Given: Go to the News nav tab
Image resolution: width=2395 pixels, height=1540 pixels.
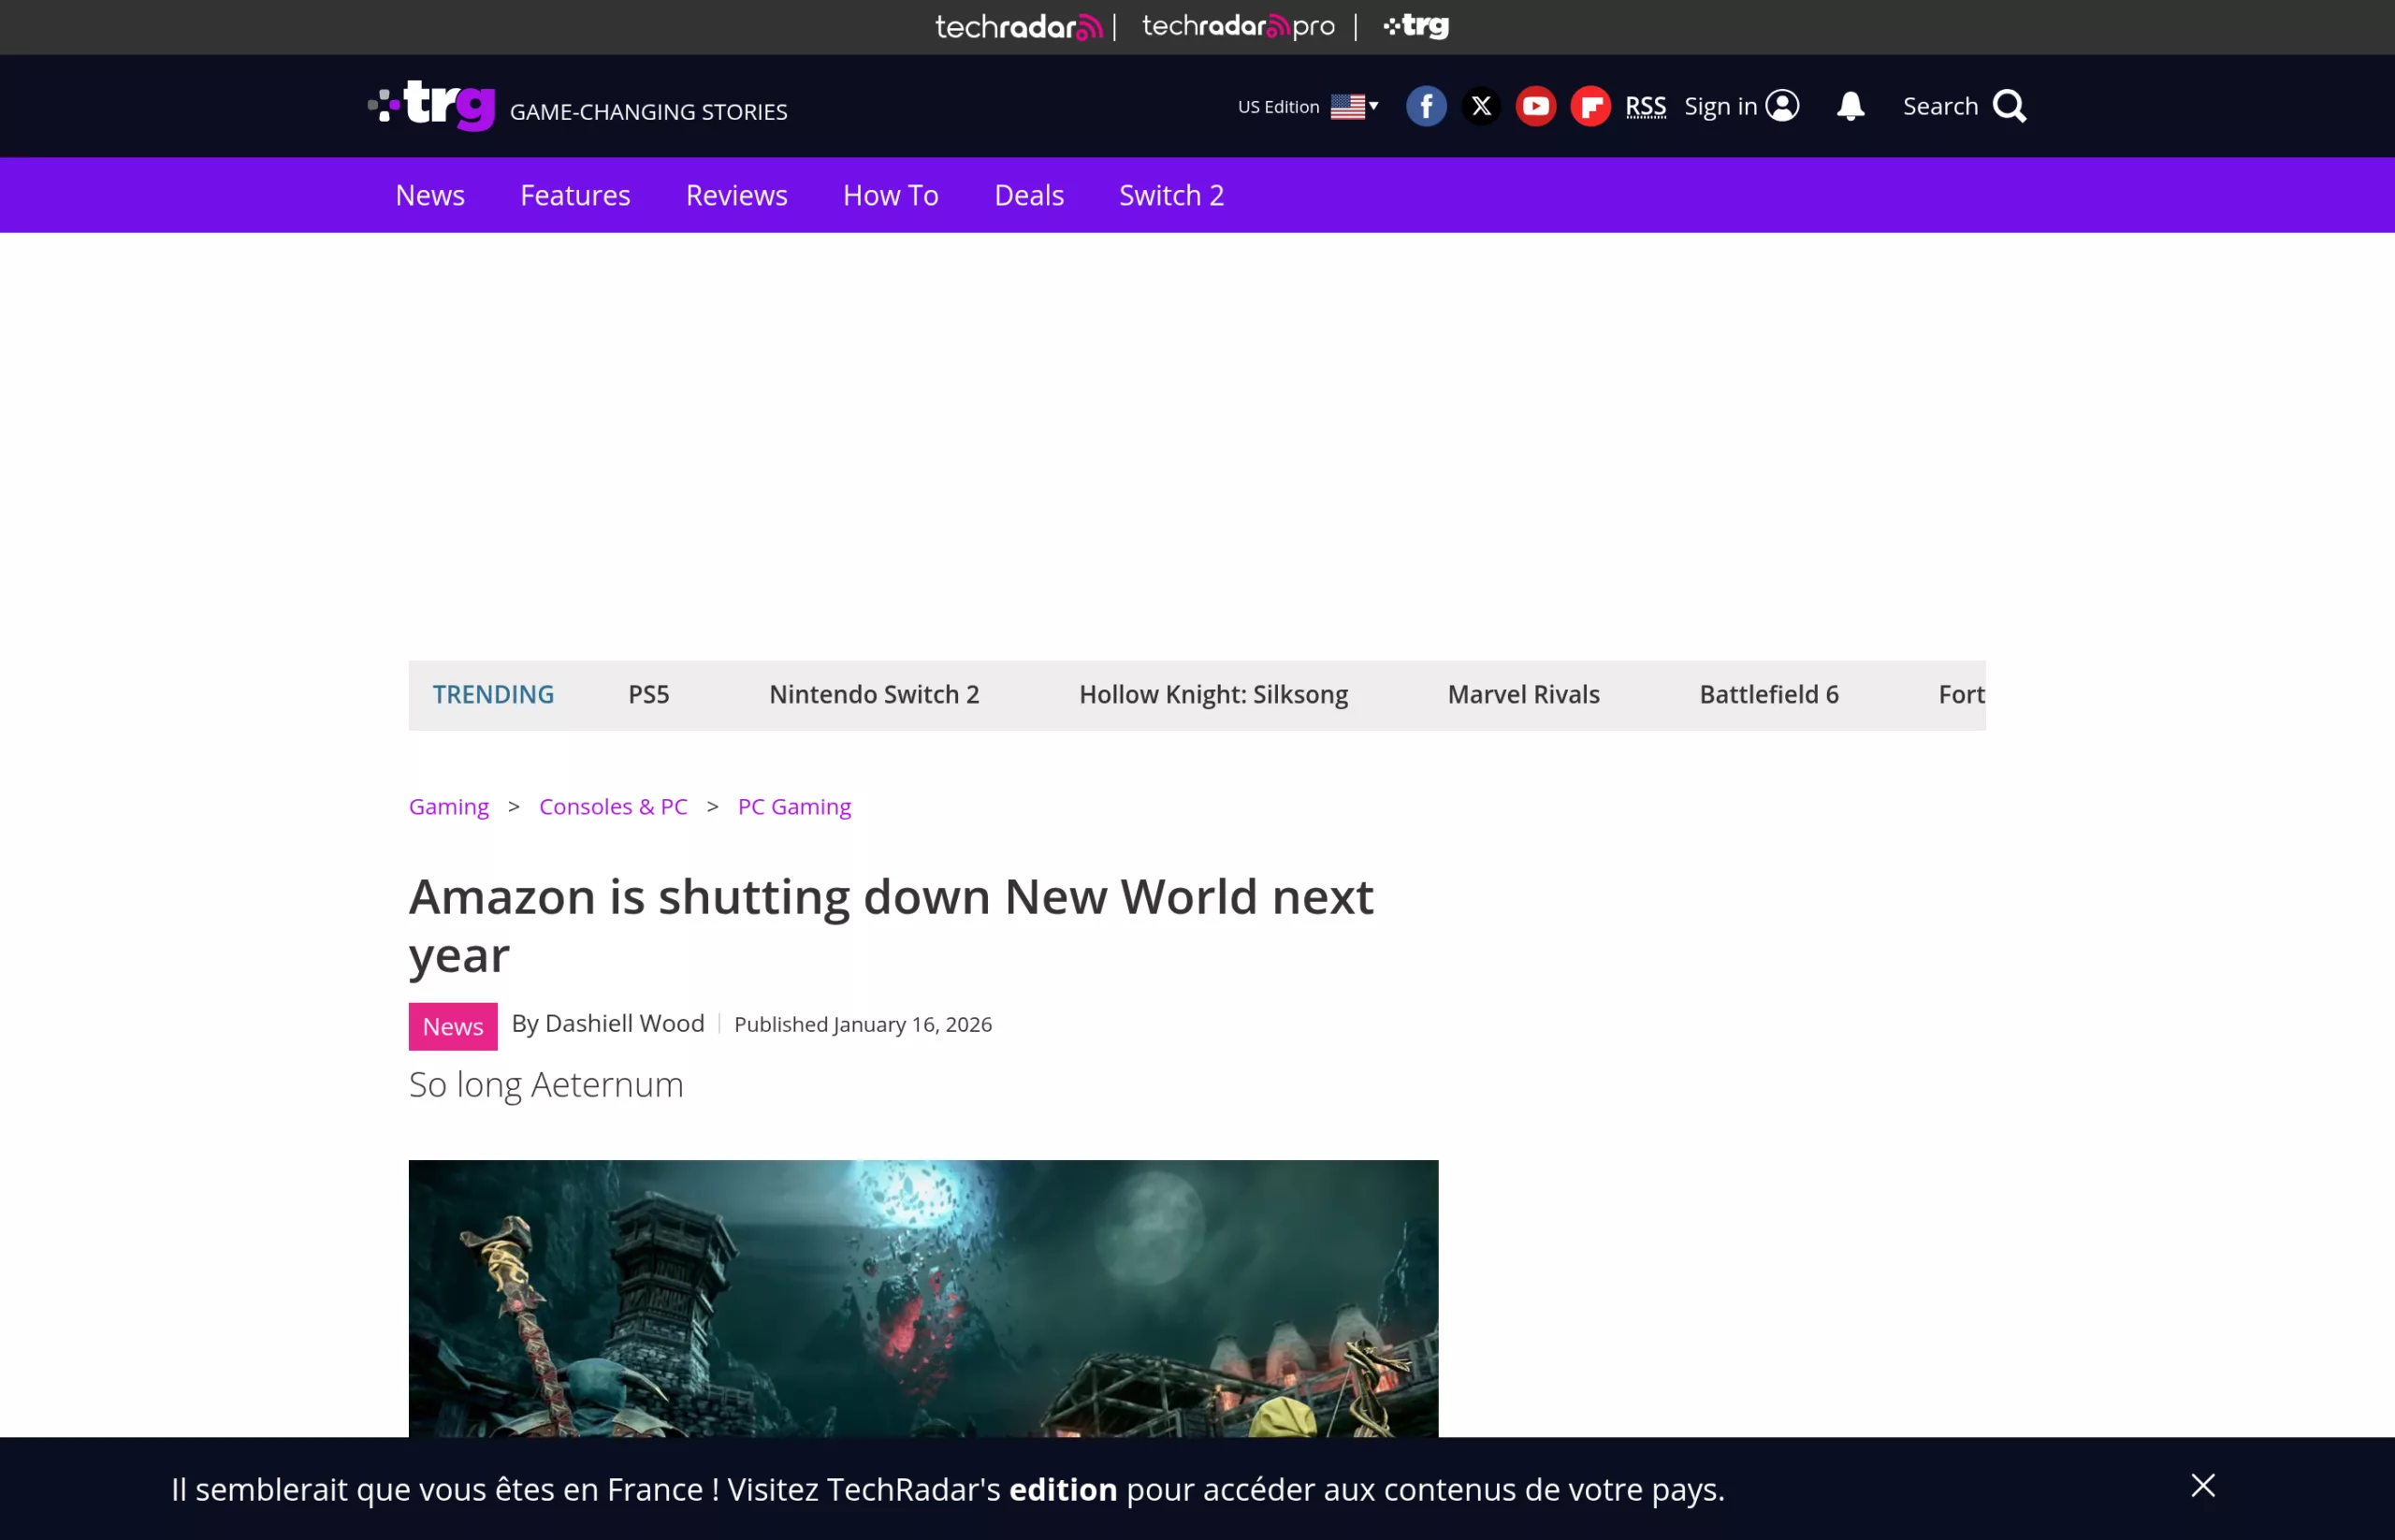Looking at the screenshot, I should [x=430, y=195].
